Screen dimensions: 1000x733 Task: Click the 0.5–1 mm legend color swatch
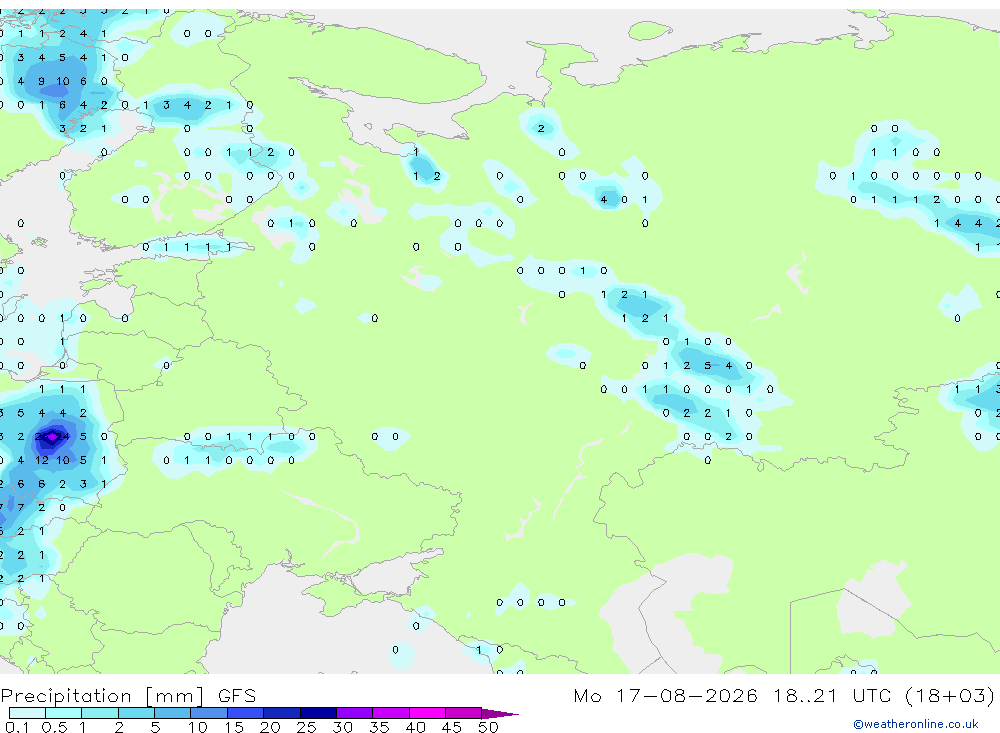click(63, 713)
